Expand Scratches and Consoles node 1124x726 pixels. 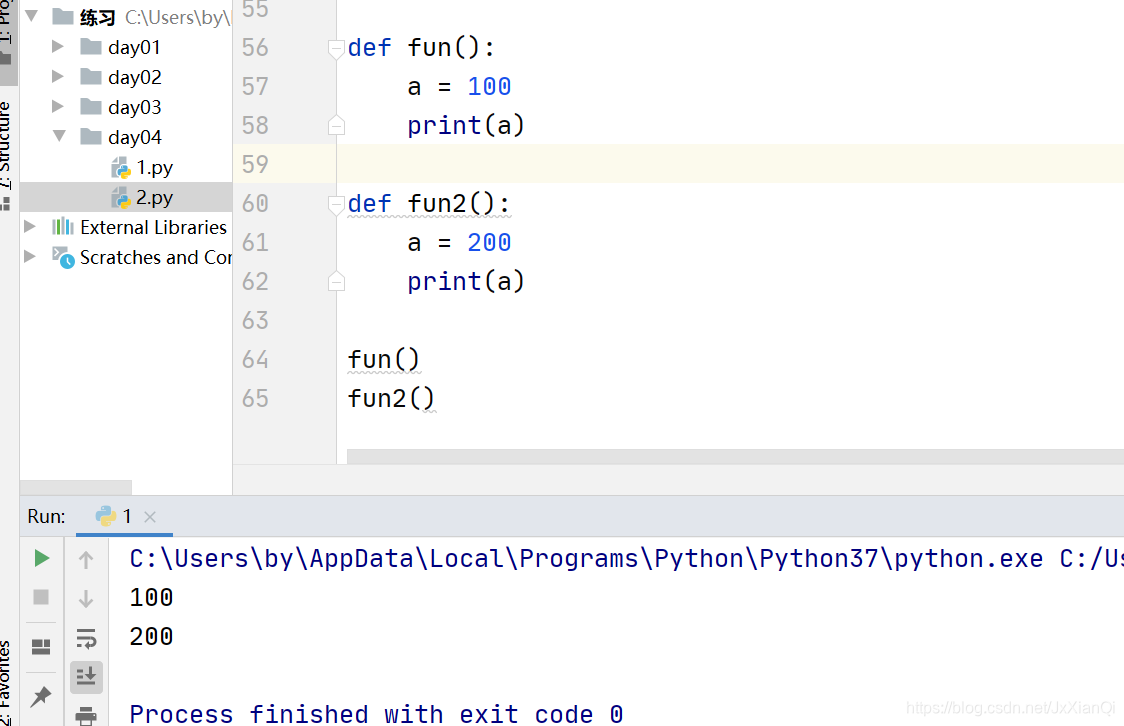click(x=29, y=257)
